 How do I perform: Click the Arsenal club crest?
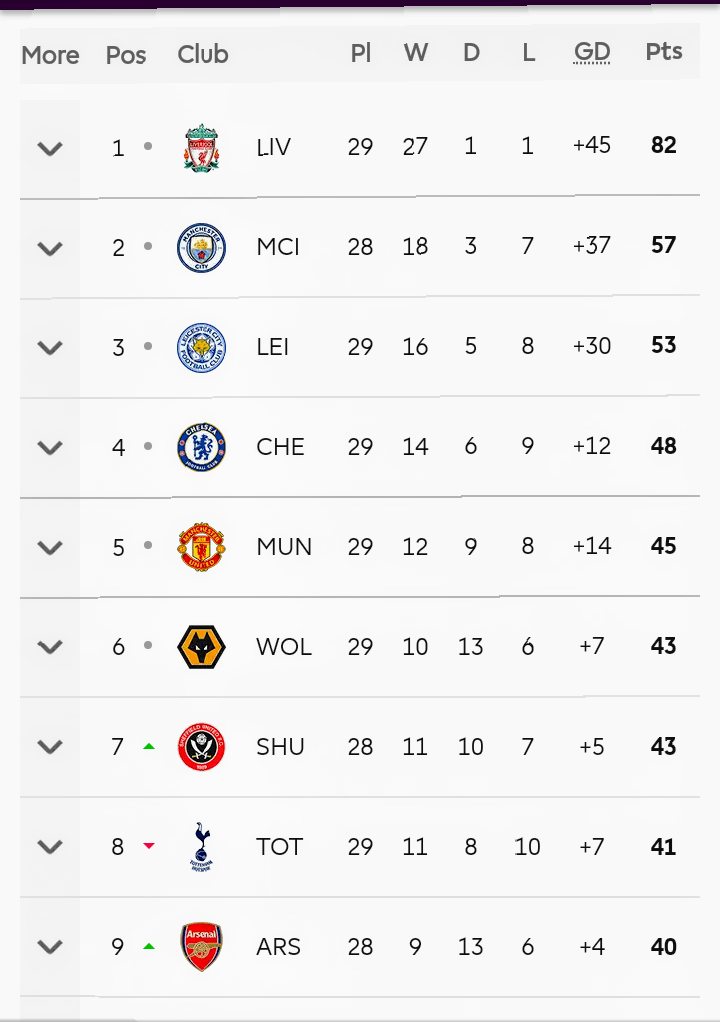[x=201, y=947]
